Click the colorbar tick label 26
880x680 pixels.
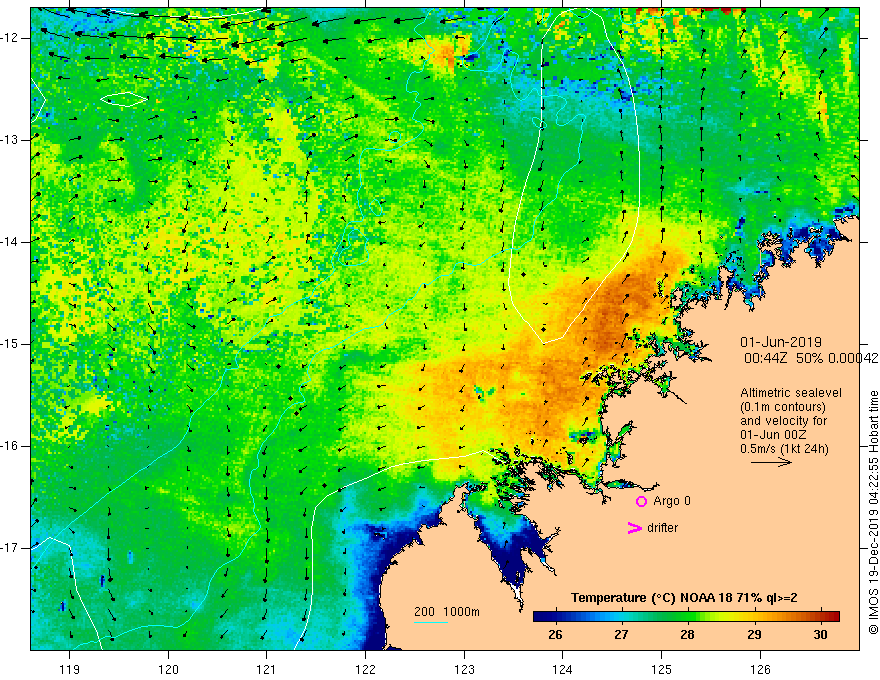[x=555, y=635]
